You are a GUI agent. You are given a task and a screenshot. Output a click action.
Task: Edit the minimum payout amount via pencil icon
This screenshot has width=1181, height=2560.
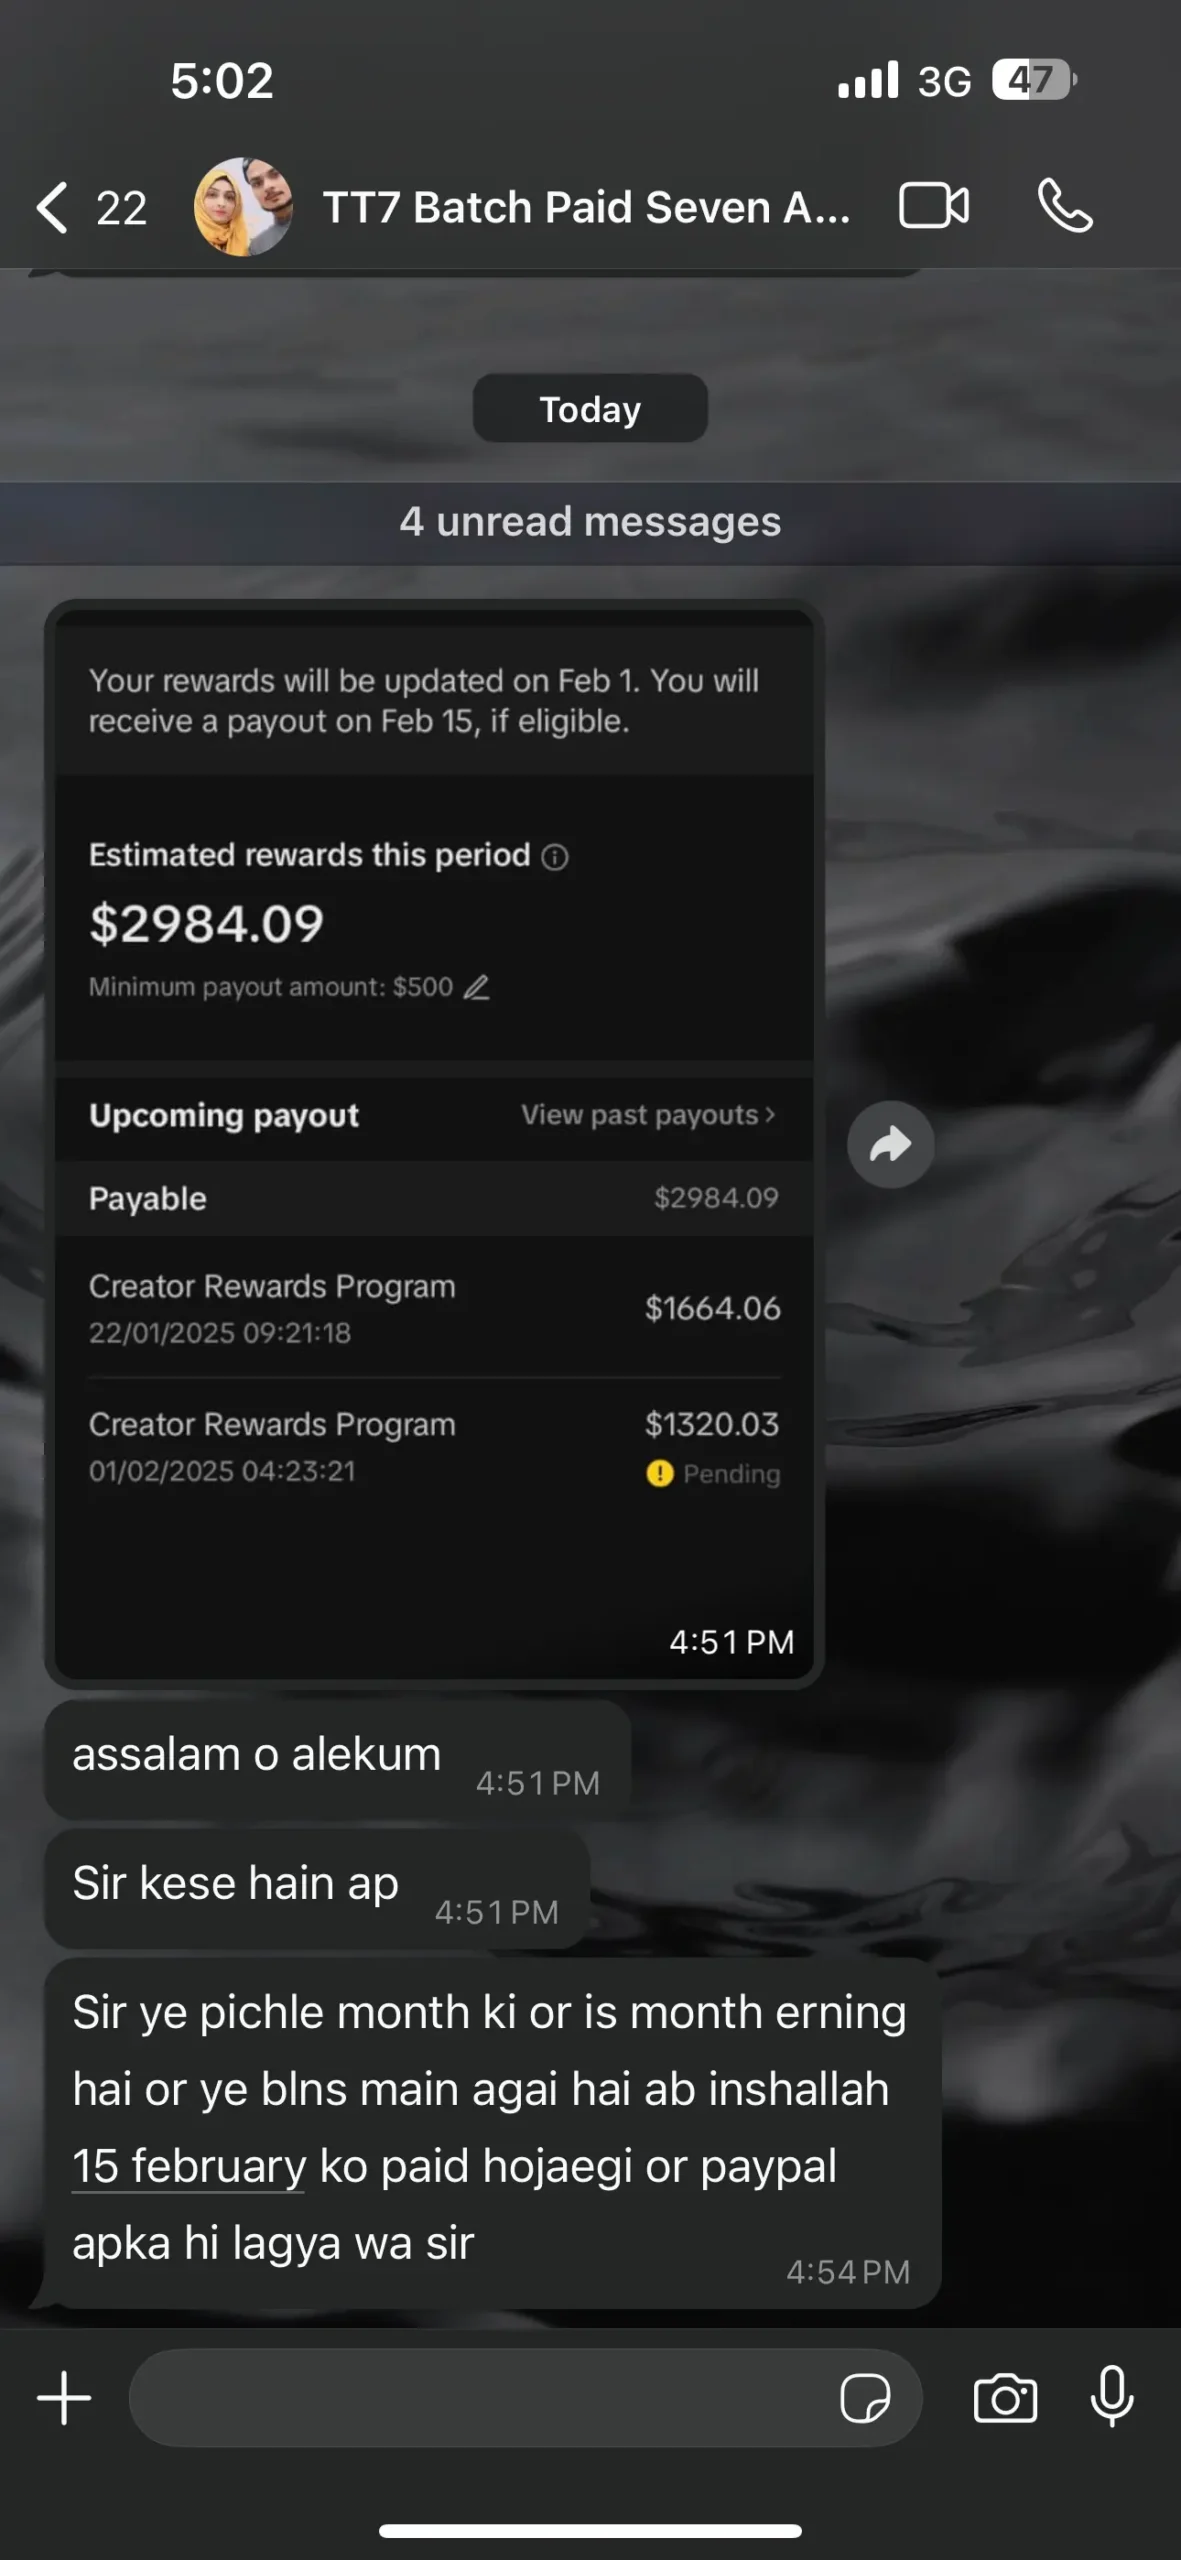(477, 986)
